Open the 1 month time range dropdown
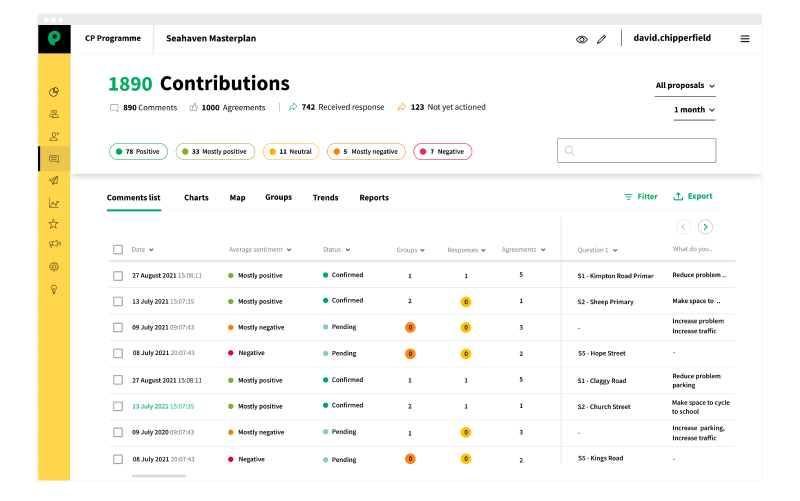The width and height of the screenshot is (800, 501). 694,110
